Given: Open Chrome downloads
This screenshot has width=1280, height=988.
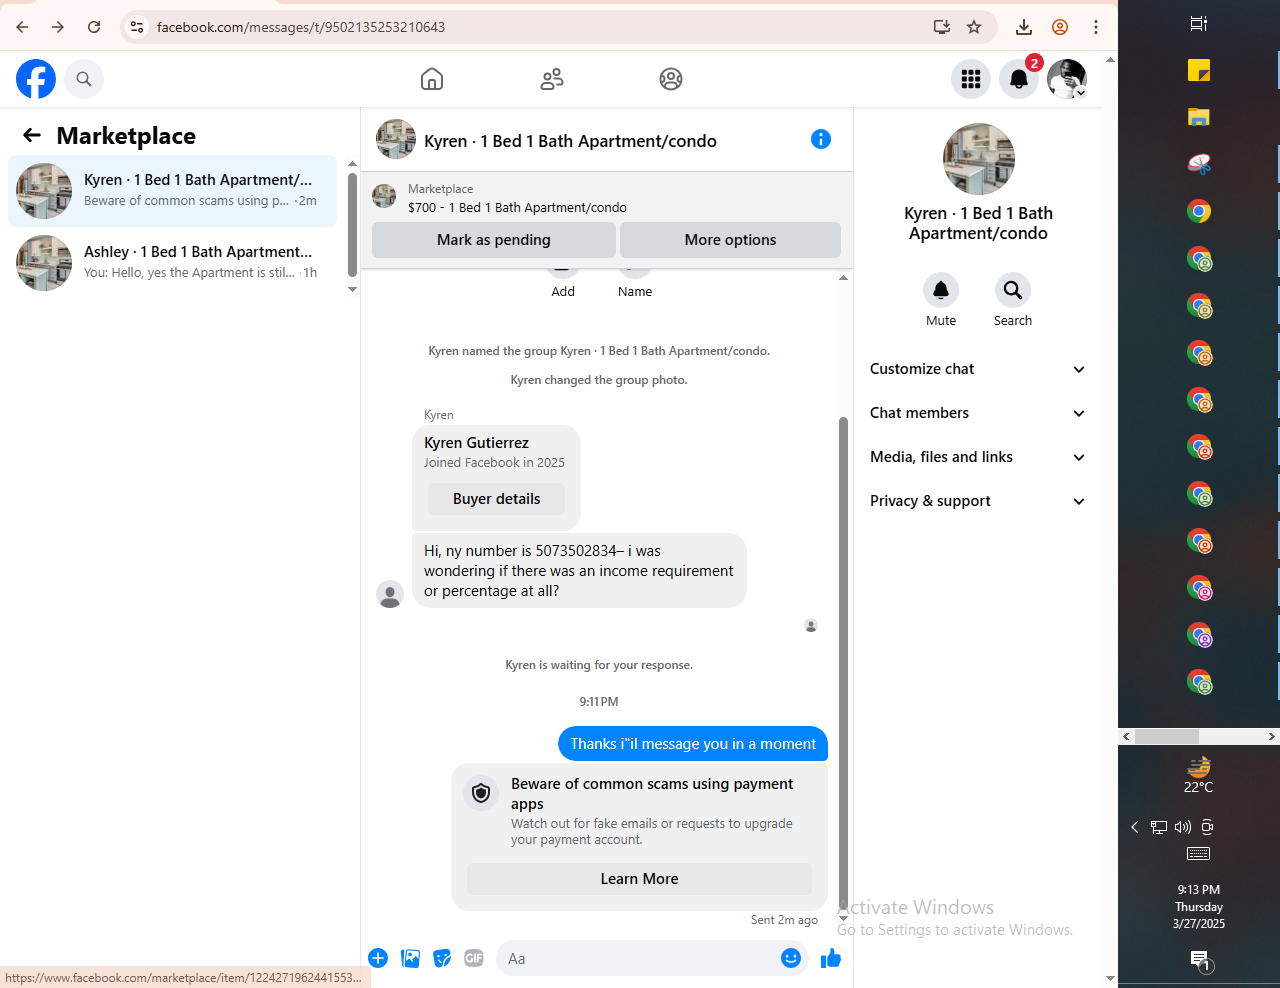Looking at the screenshot, I should (x=1024, y=27).
